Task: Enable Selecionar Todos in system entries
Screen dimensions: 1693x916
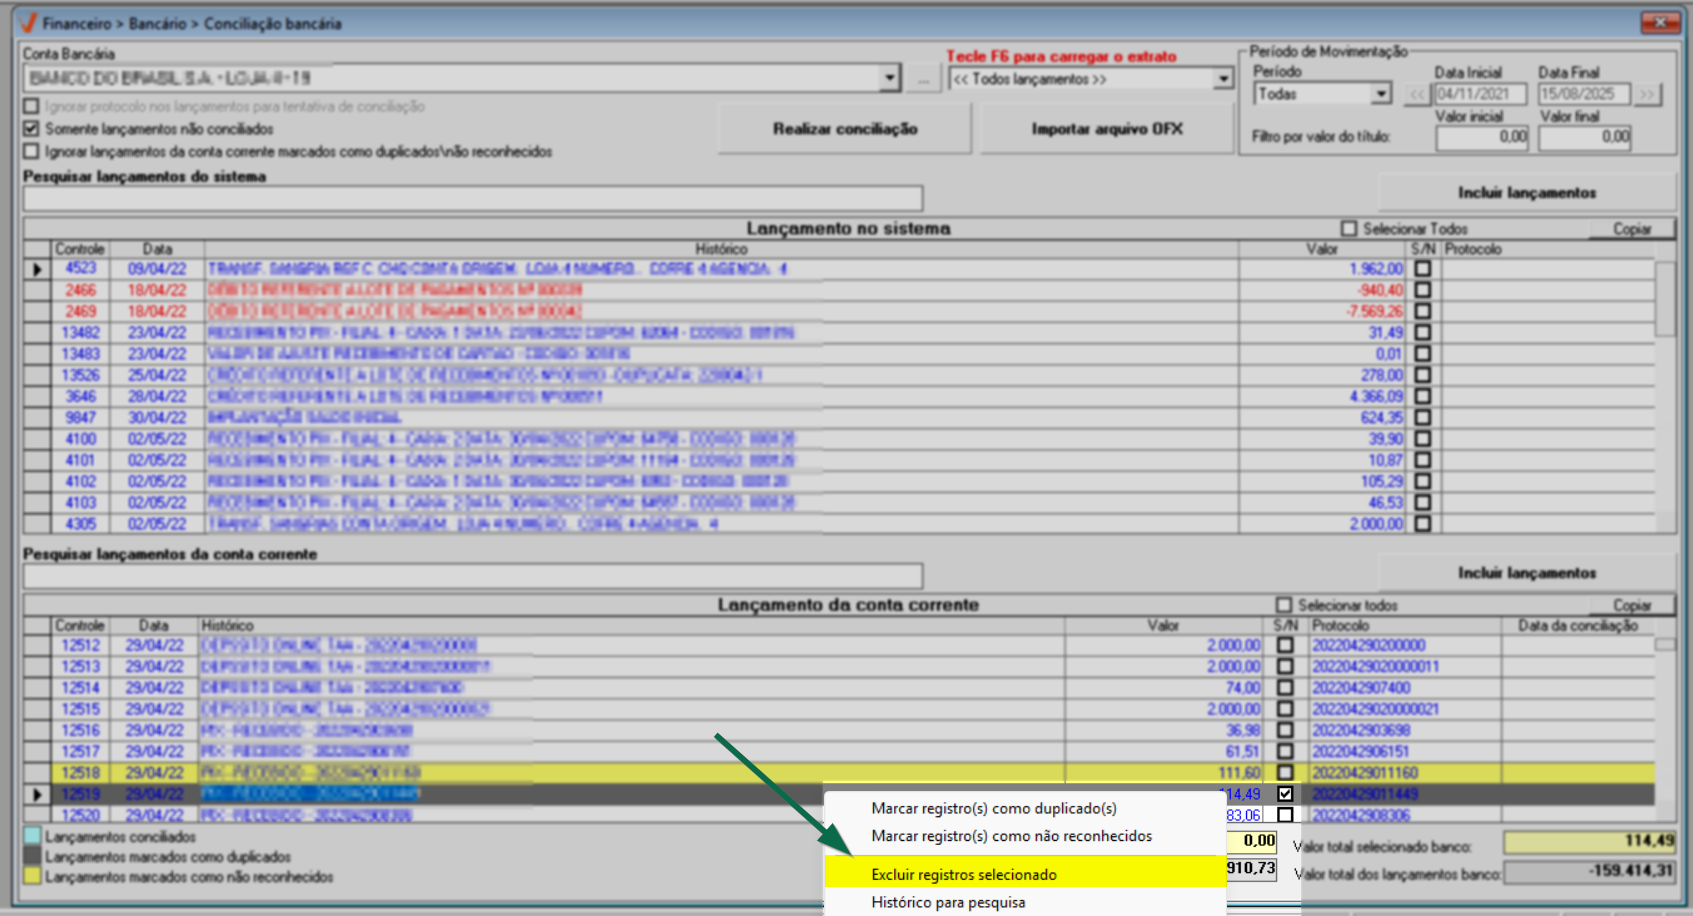Action: [1349, 229]
